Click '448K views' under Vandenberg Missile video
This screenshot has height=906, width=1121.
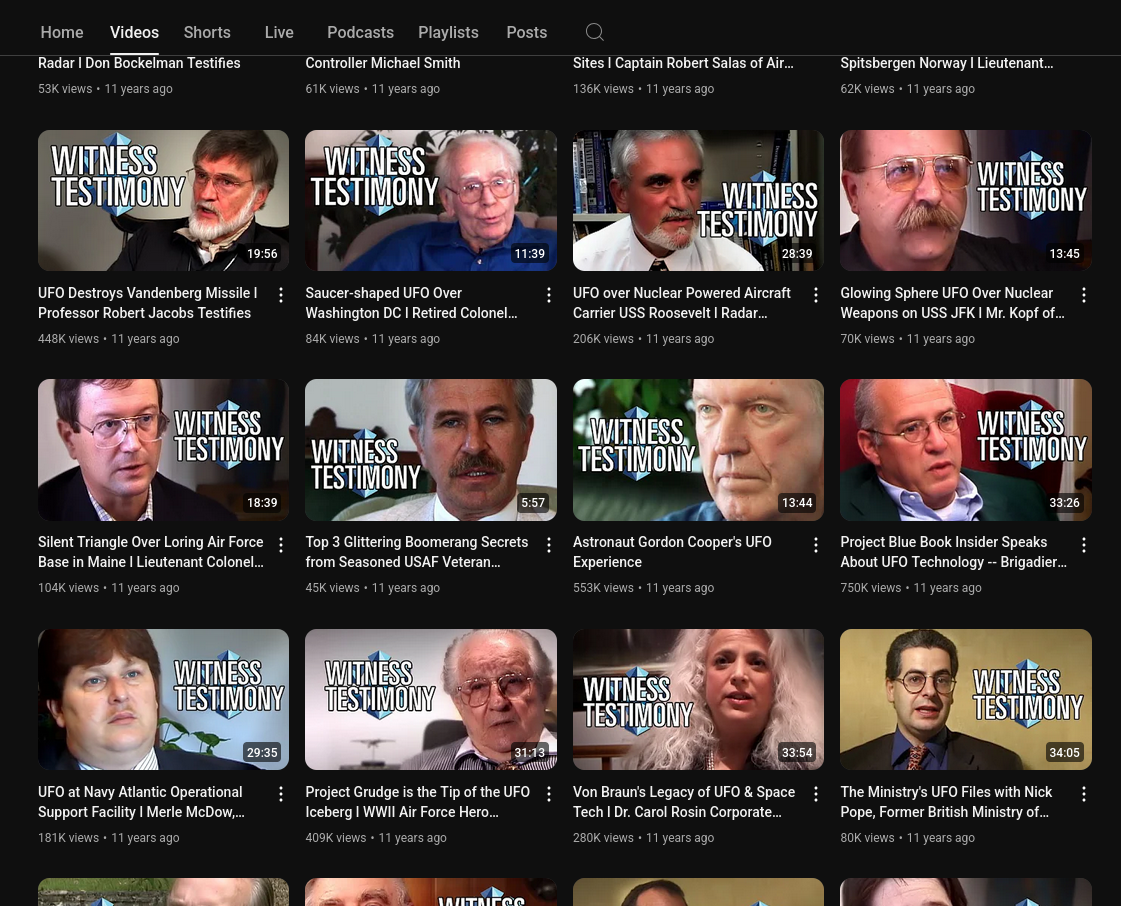click(69, 338)
